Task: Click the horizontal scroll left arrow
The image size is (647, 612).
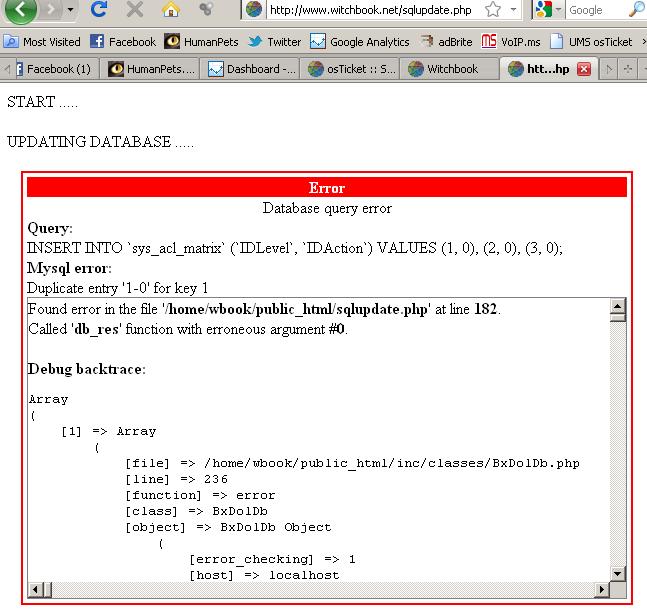Action: pos(35,590)
